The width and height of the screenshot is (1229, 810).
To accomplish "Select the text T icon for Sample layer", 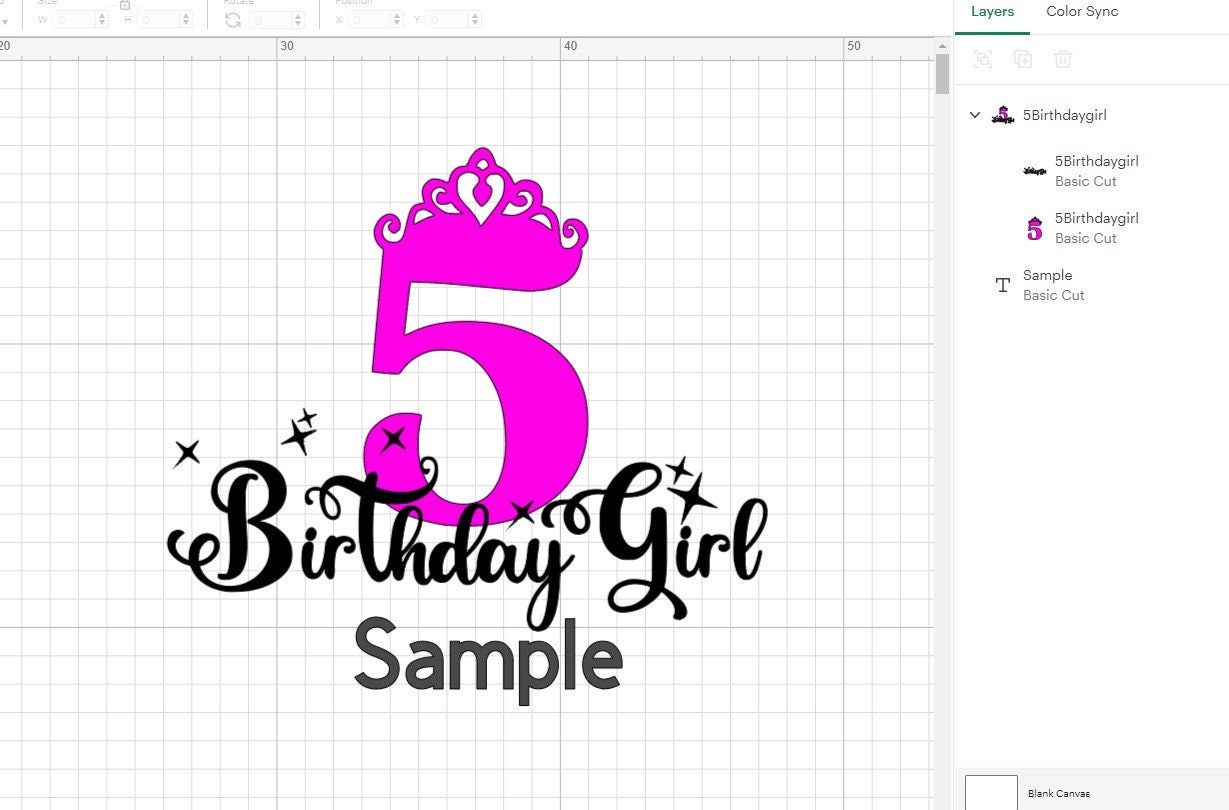I will 1003,285.
